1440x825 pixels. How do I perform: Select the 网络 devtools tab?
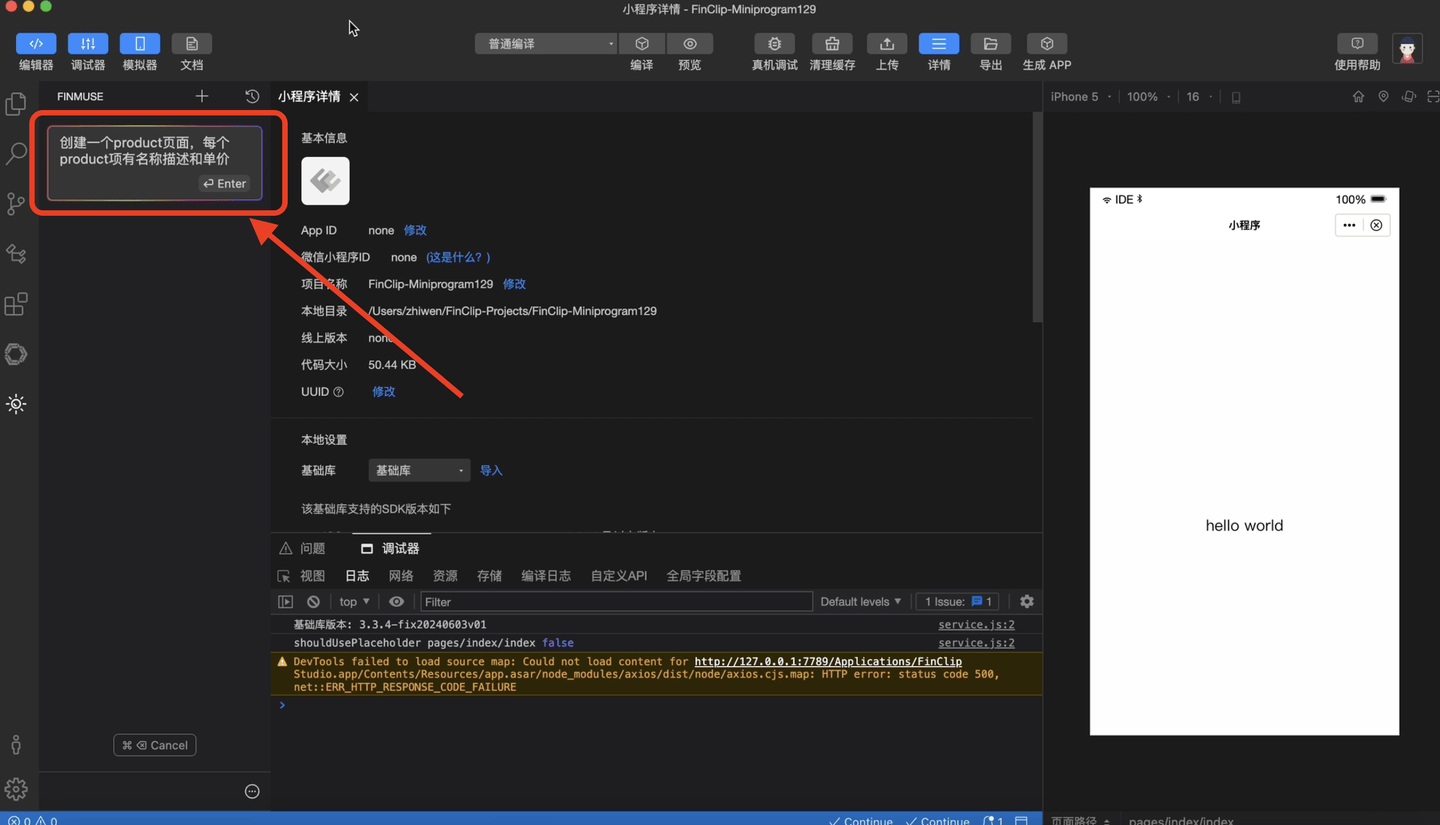pyautogui.click(x=401, y=576)
